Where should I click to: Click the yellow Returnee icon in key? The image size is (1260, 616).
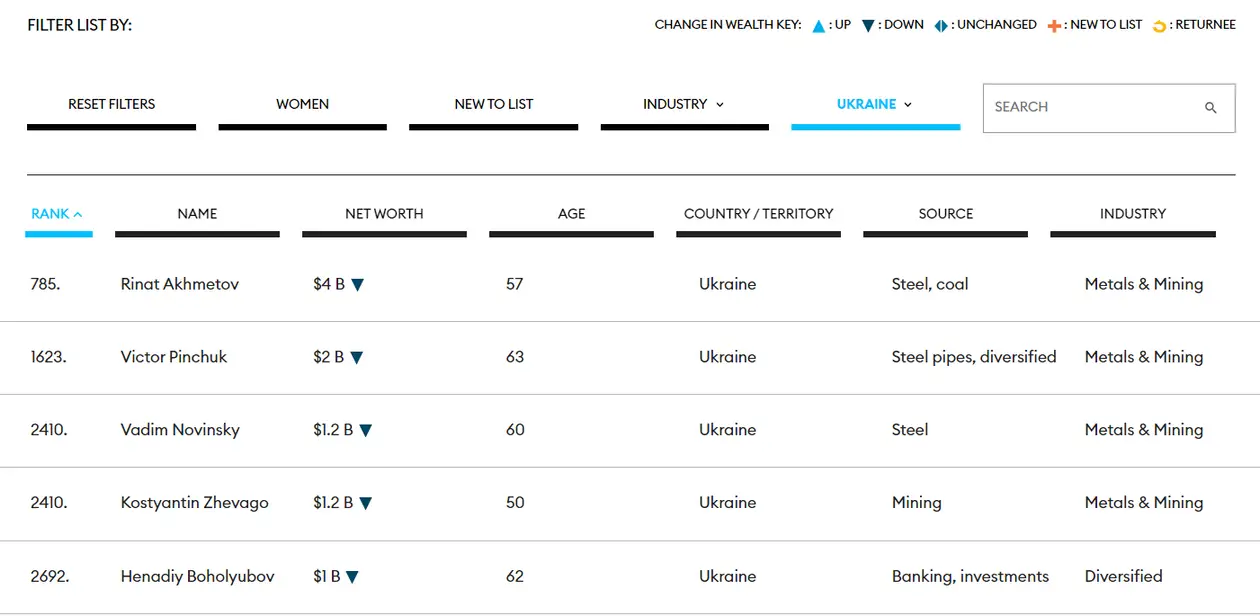point(1160,26)
